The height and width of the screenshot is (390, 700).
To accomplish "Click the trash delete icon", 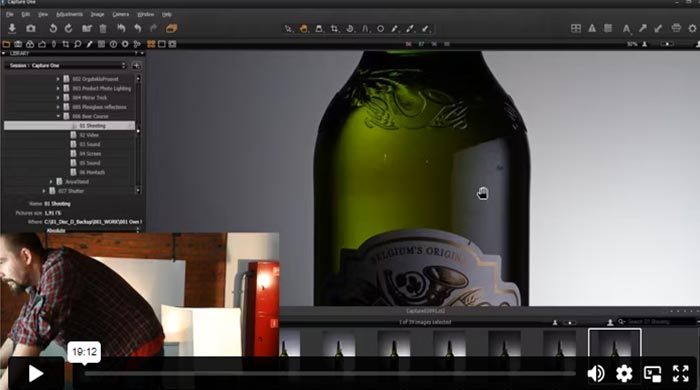I will [x=103, y=29].
